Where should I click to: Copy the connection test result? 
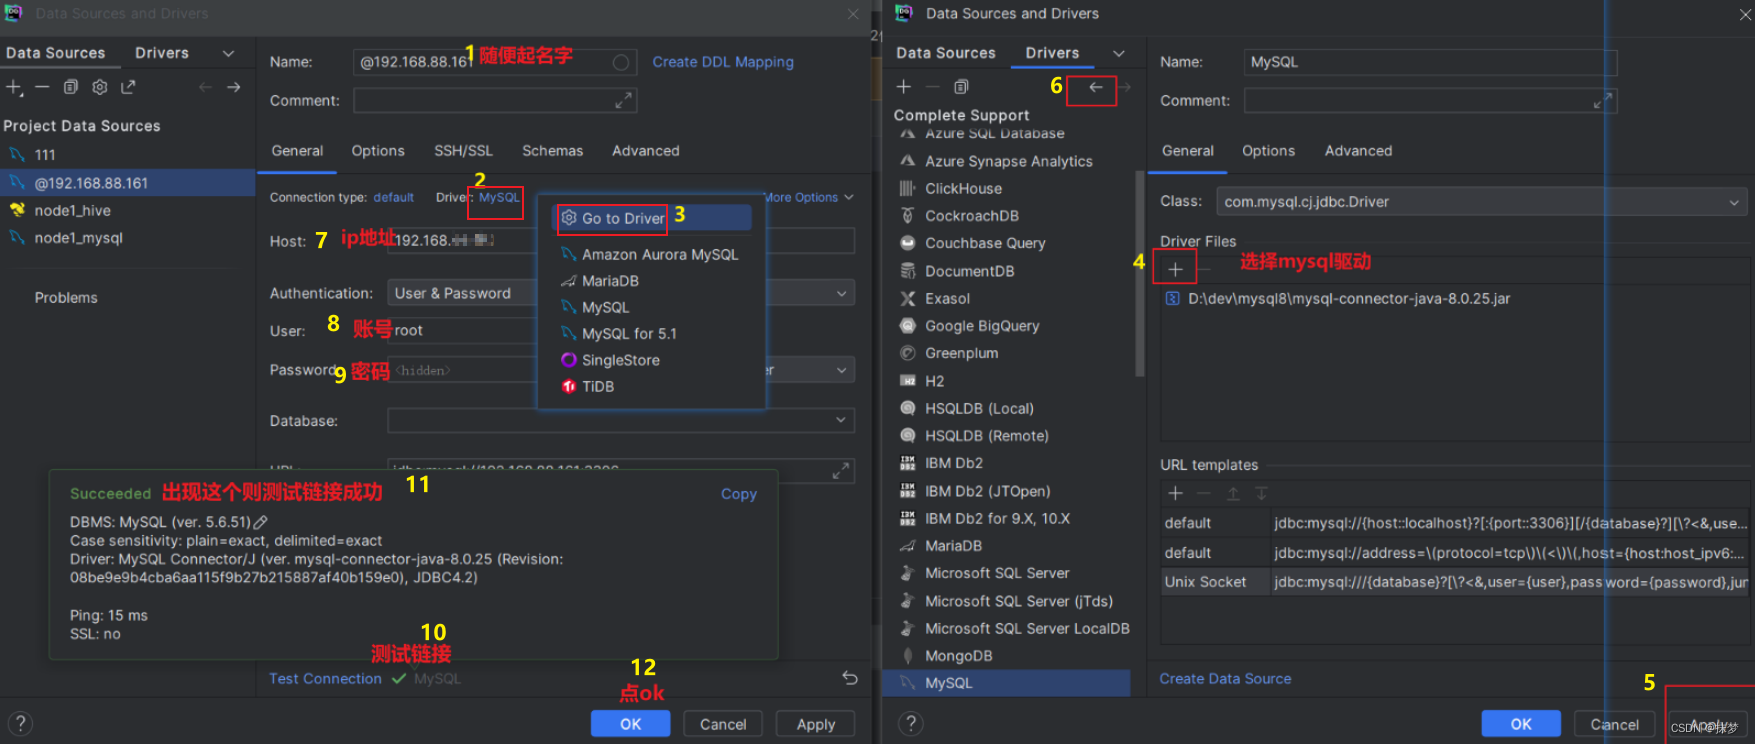739,494
